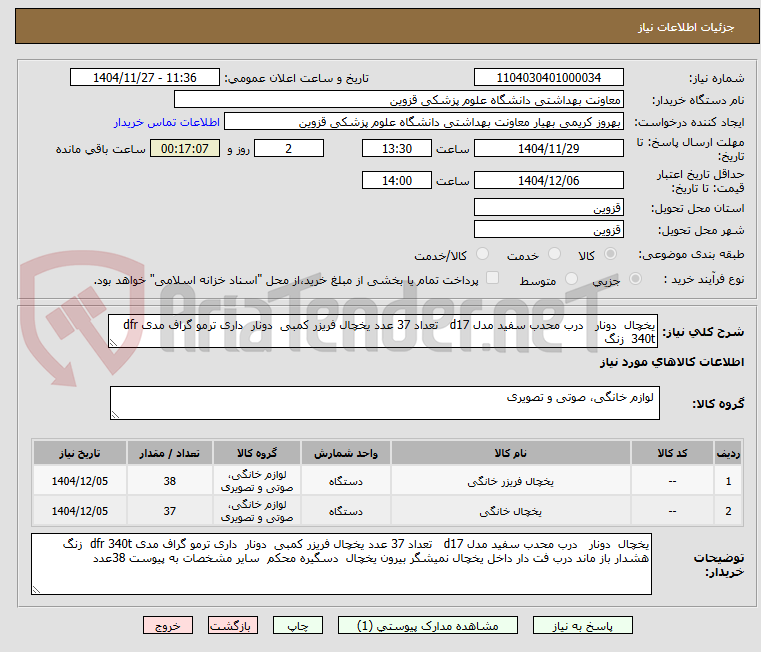Click the 'ساعت باقی مانده' label
The height and width of the screenshot is (652, 761).
tap(100, 149)
